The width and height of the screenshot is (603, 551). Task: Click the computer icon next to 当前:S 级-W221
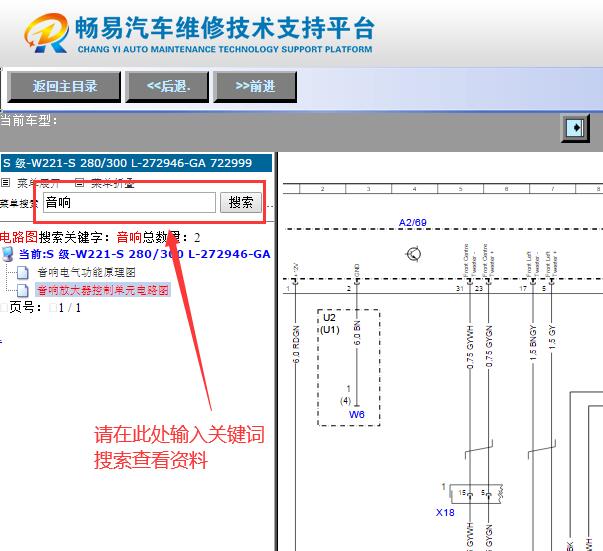pyautogui.click(x=8, y=254)
